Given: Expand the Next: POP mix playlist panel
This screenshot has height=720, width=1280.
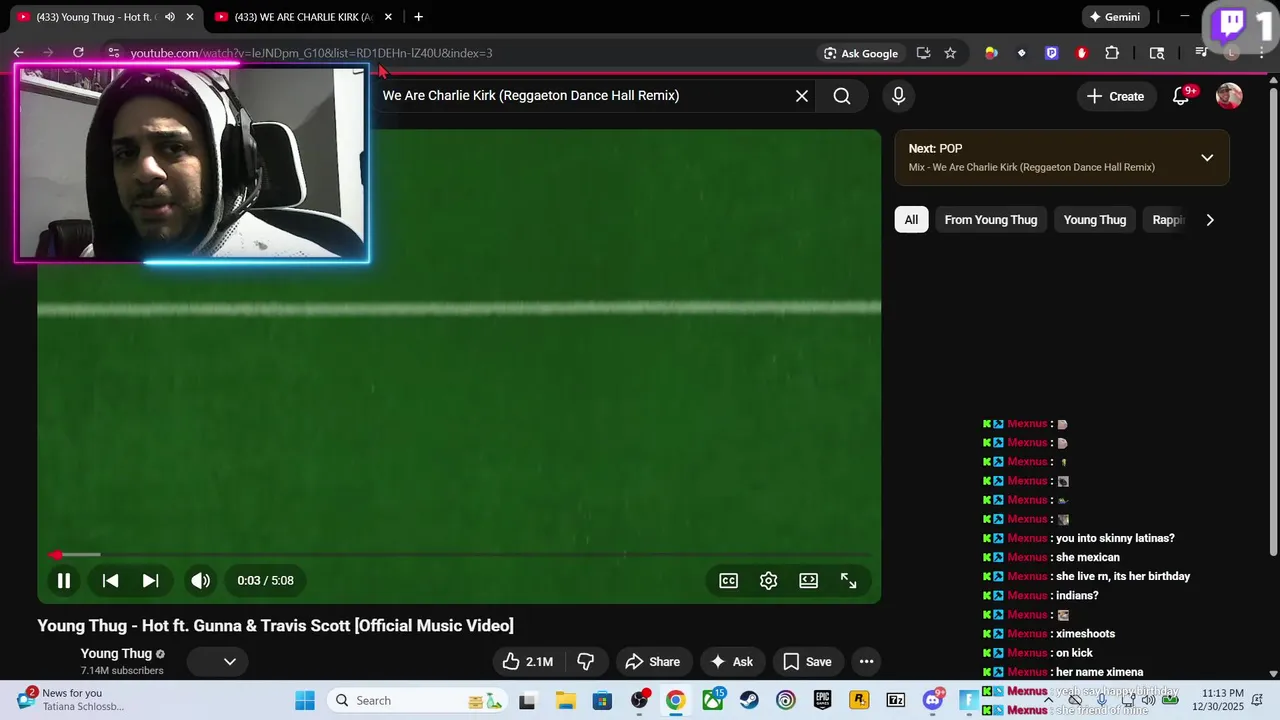Looking at the screenshot, I should pos(1207,158).
